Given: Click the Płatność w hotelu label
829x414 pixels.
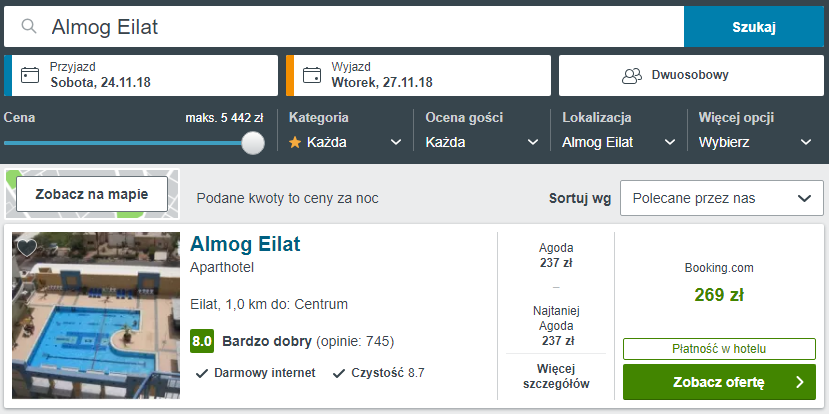Looking at the screenshot, I should 719,349.
